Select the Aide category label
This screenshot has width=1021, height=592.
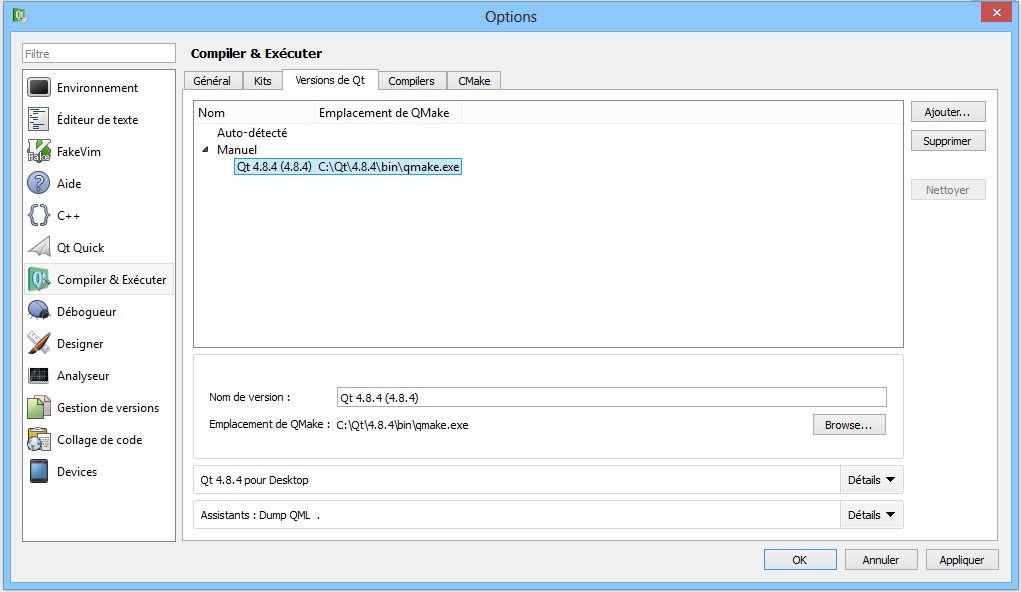pyautogui.click(x=69, y=184)
